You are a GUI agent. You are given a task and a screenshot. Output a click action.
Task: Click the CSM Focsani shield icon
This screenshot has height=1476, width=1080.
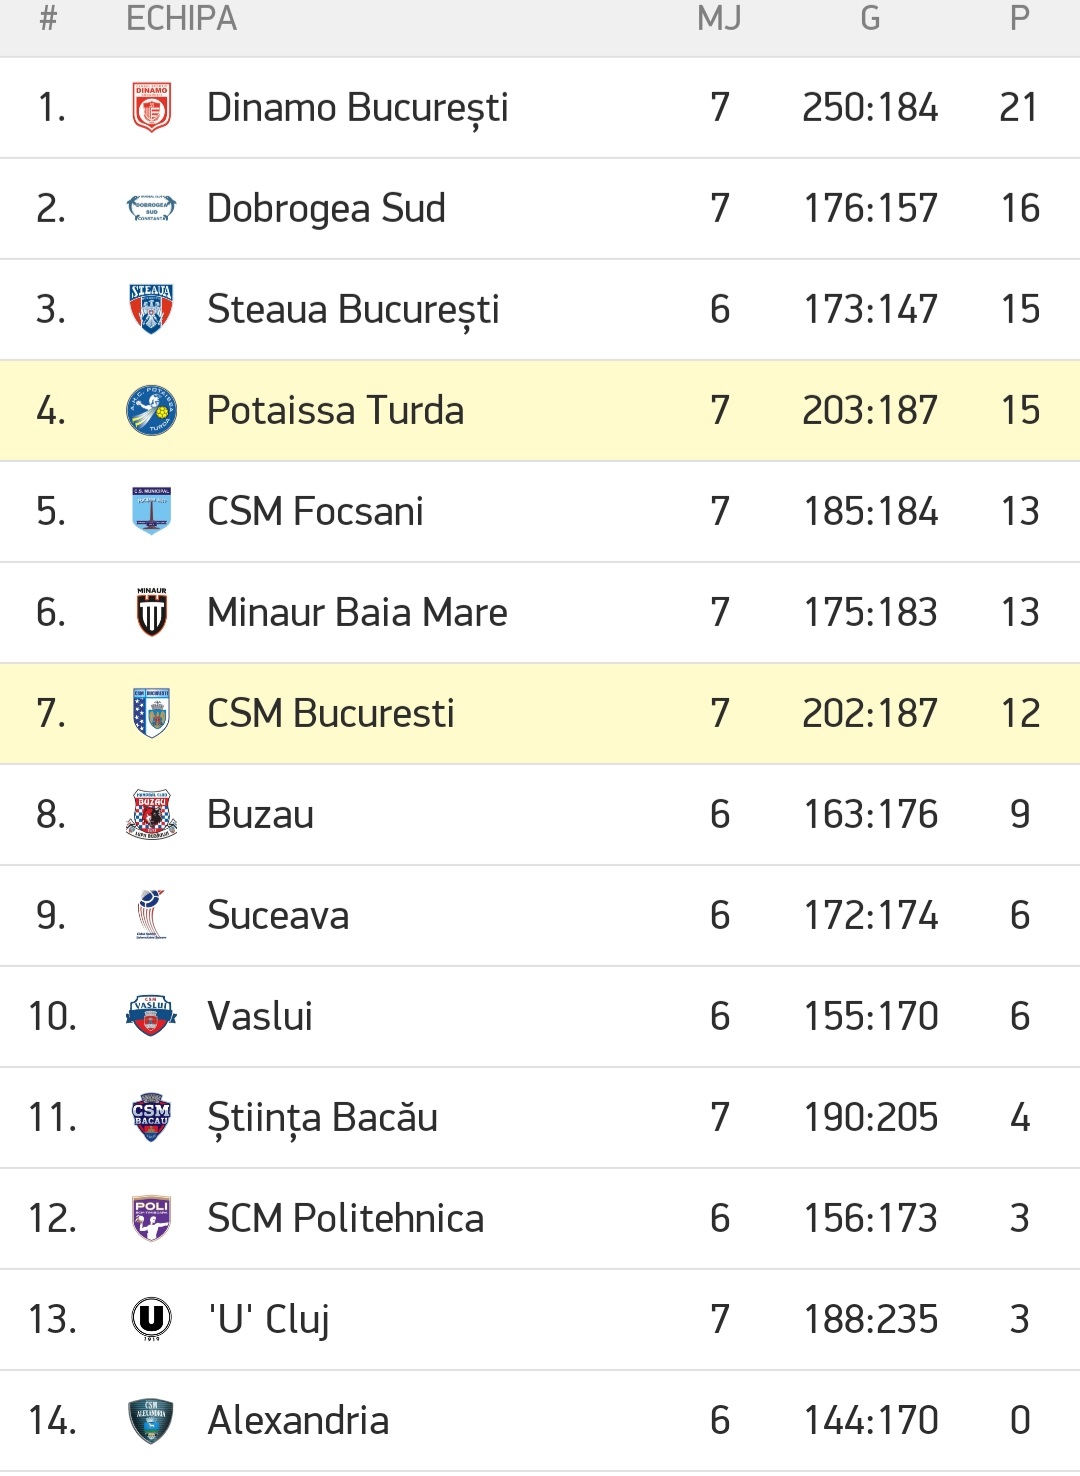click(152, 511)
